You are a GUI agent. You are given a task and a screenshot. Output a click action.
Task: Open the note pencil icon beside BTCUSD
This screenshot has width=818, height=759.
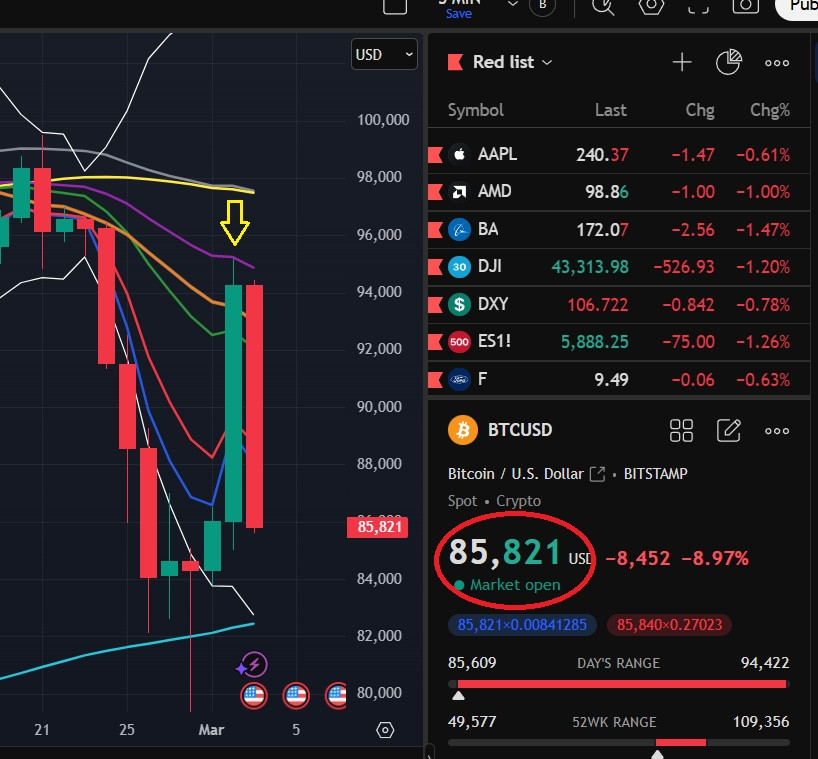(x=729, y=430)
